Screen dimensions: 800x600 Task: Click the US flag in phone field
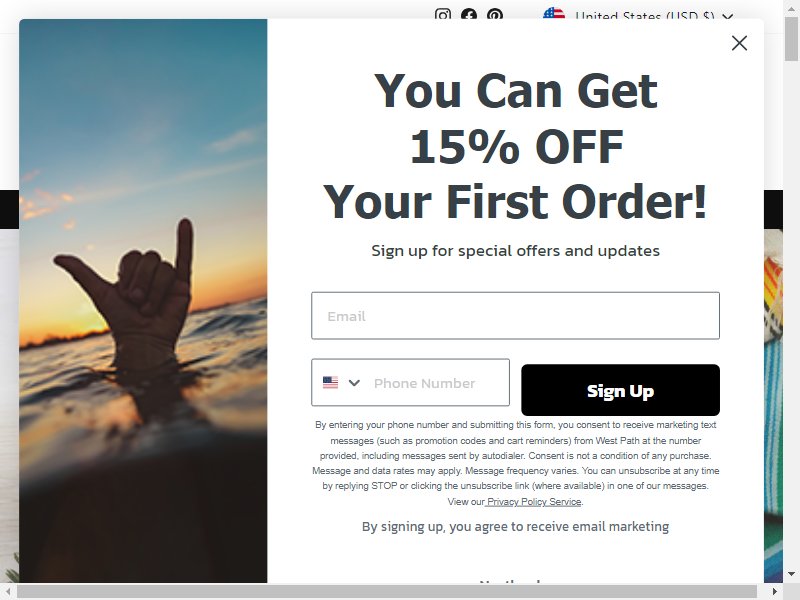click(330, 383)
